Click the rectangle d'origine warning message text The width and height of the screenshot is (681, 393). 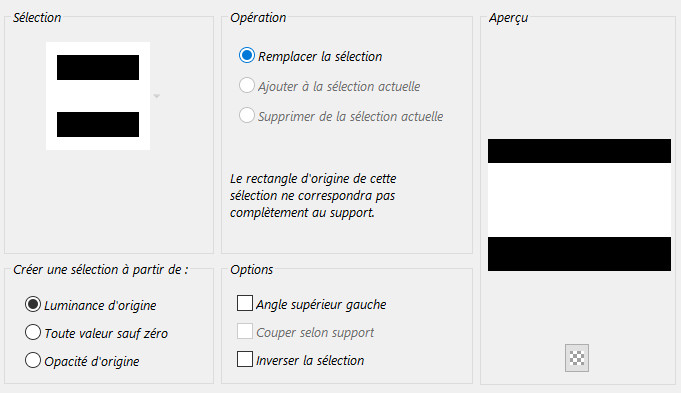313,195
